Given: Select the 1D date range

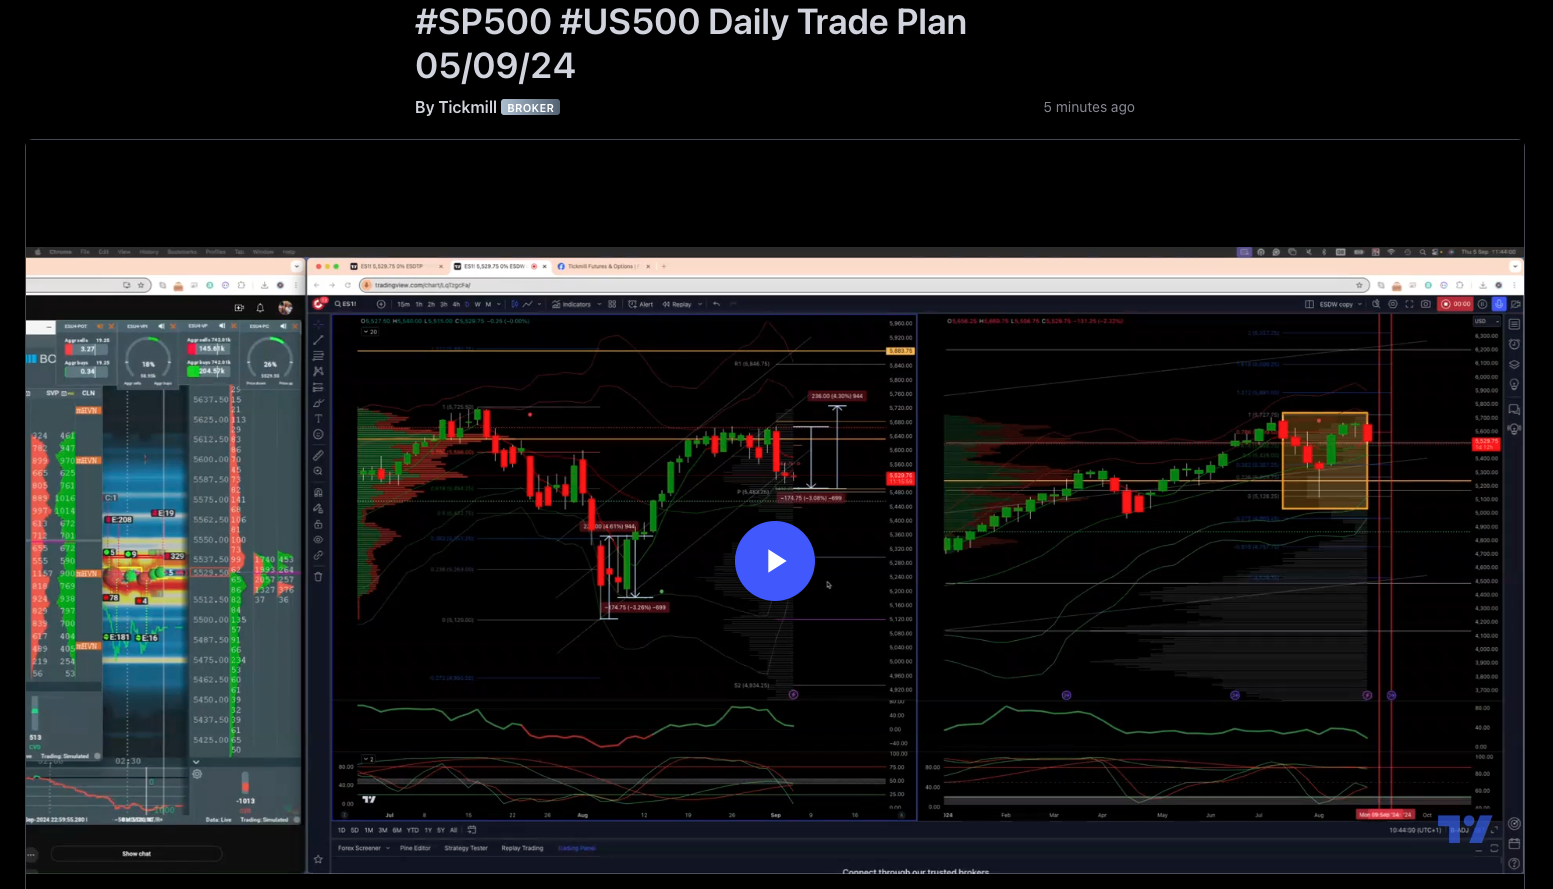Looking at the screenshot, I should 341,830.
